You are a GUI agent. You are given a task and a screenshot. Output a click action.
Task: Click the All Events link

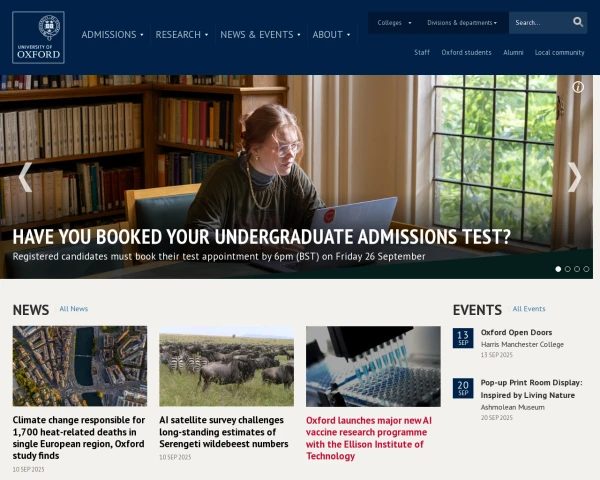pos(529,309)
